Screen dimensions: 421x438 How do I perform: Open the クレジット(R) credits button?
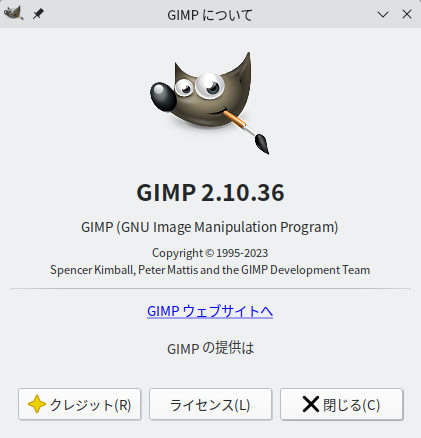[80, 404]
